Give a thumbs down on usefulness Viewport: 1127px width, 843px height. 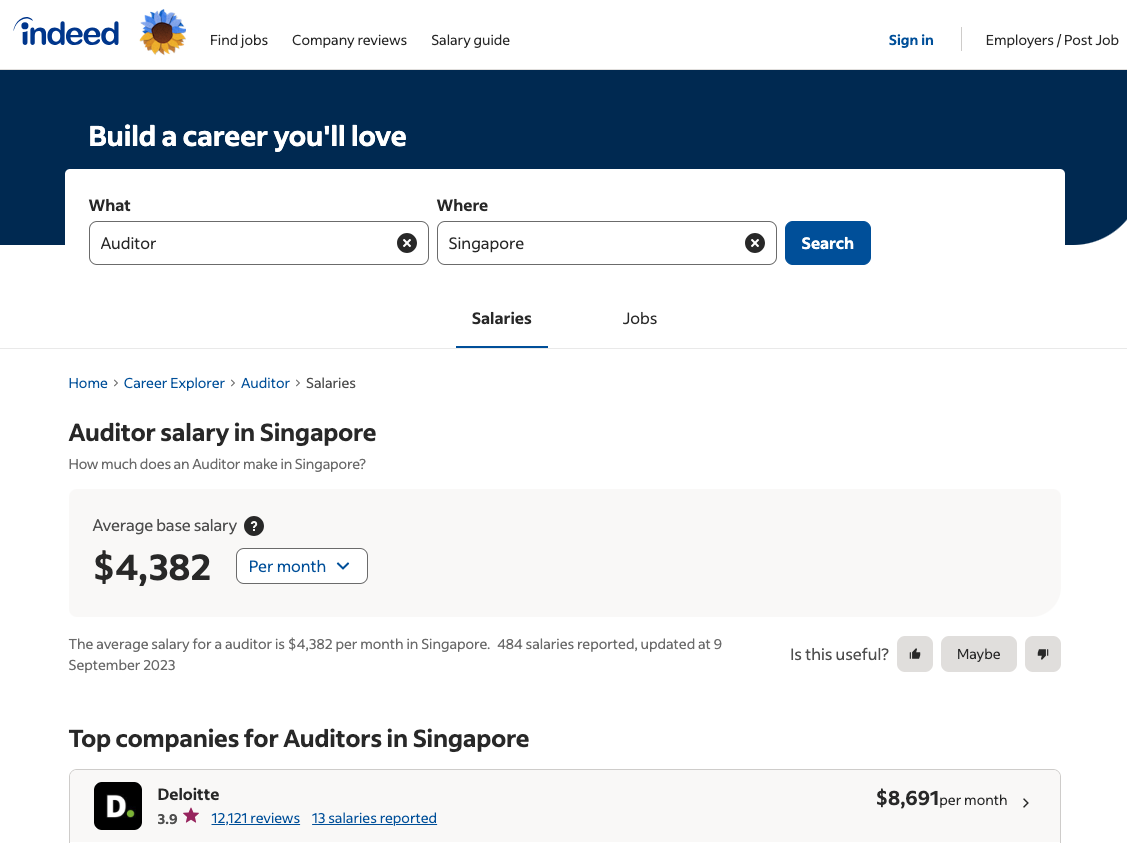1043,654
